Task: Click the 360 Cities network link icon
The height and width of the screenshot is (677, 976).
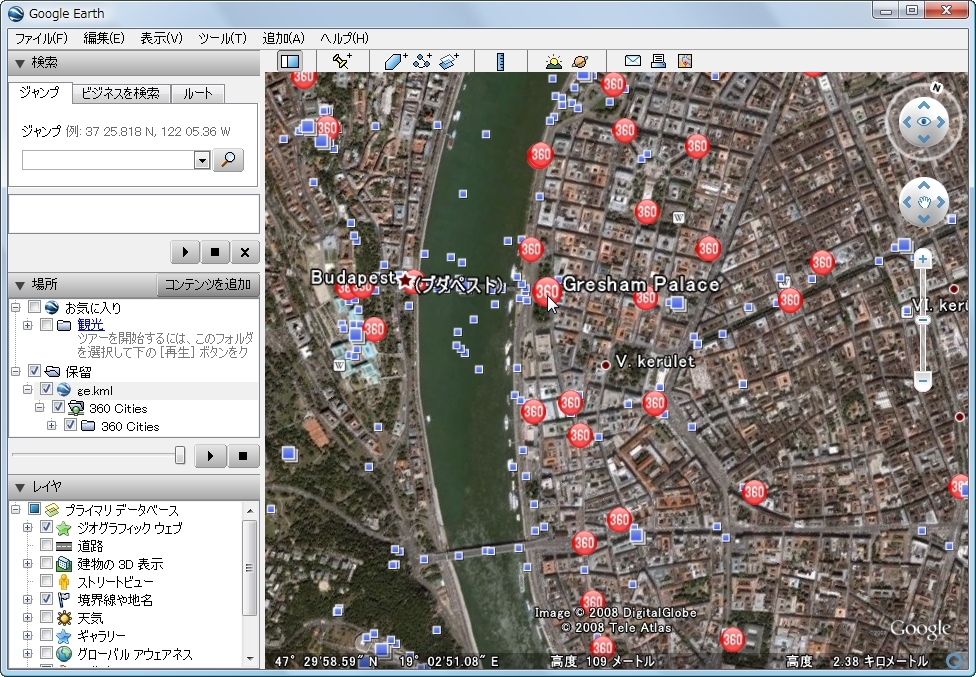Action: 76,408
